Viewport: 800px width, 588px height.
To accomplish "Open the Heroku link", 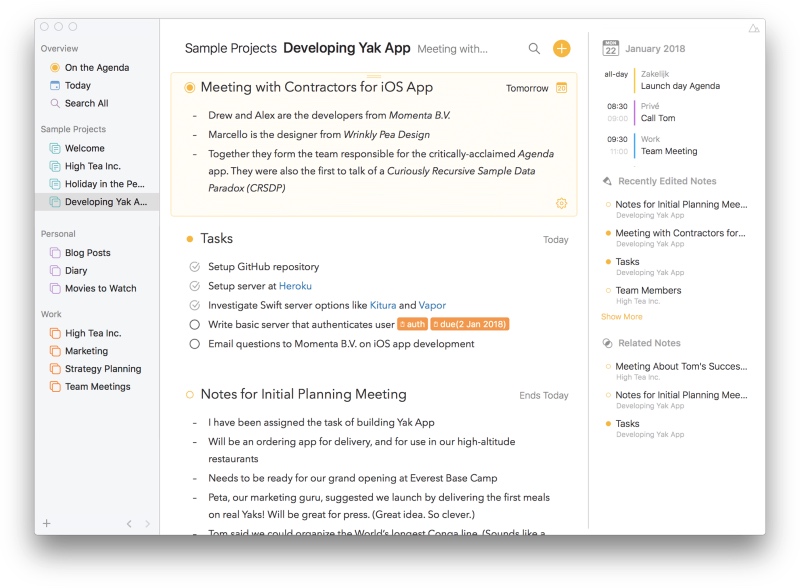I will 295,286.
